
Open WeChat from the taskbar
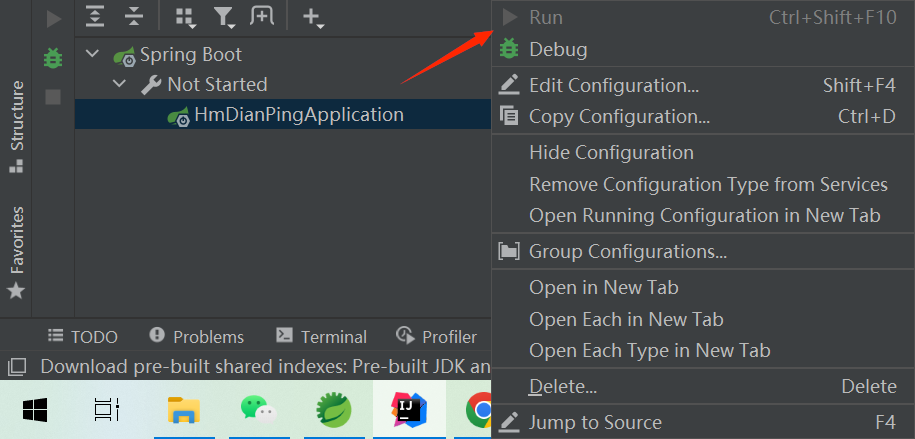(259, 409)
